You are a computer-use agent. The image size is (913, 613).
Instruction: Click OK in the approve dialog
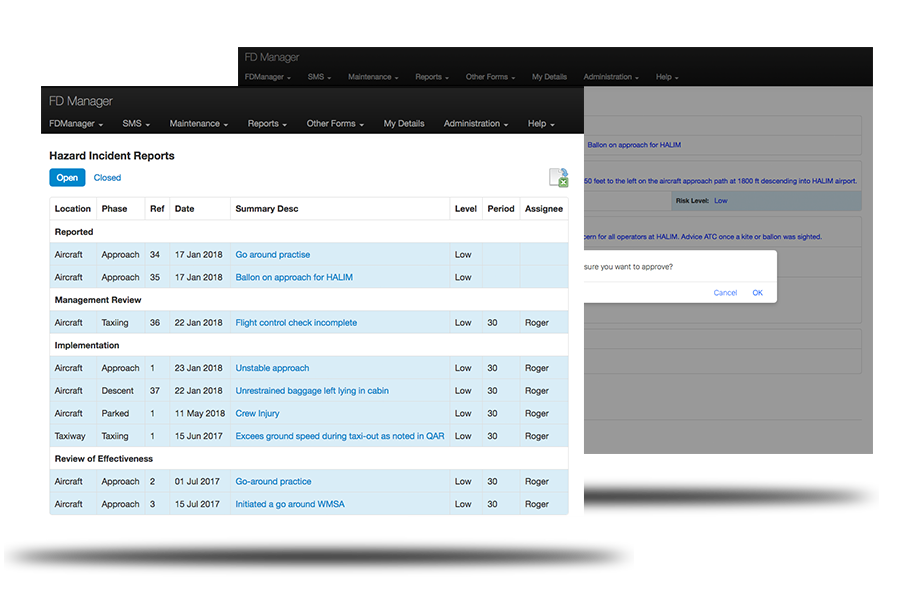[x=758, y=293]
